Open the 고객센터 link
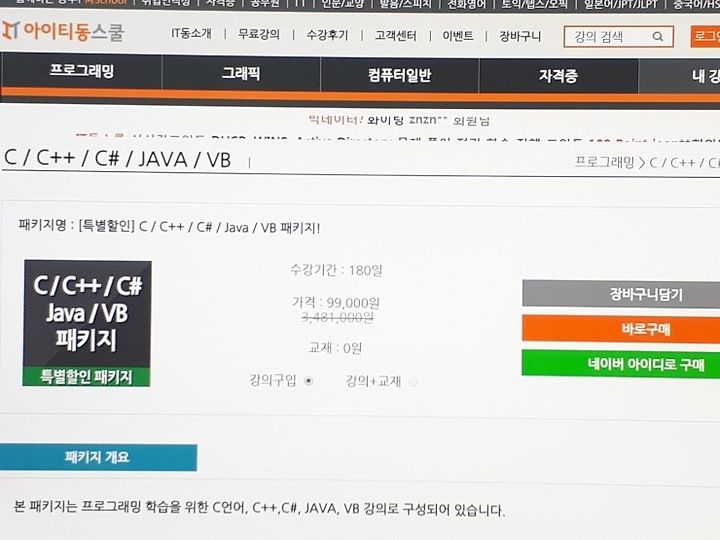The width and height of the screenshot is (720, 540). [x=395, y=35]
